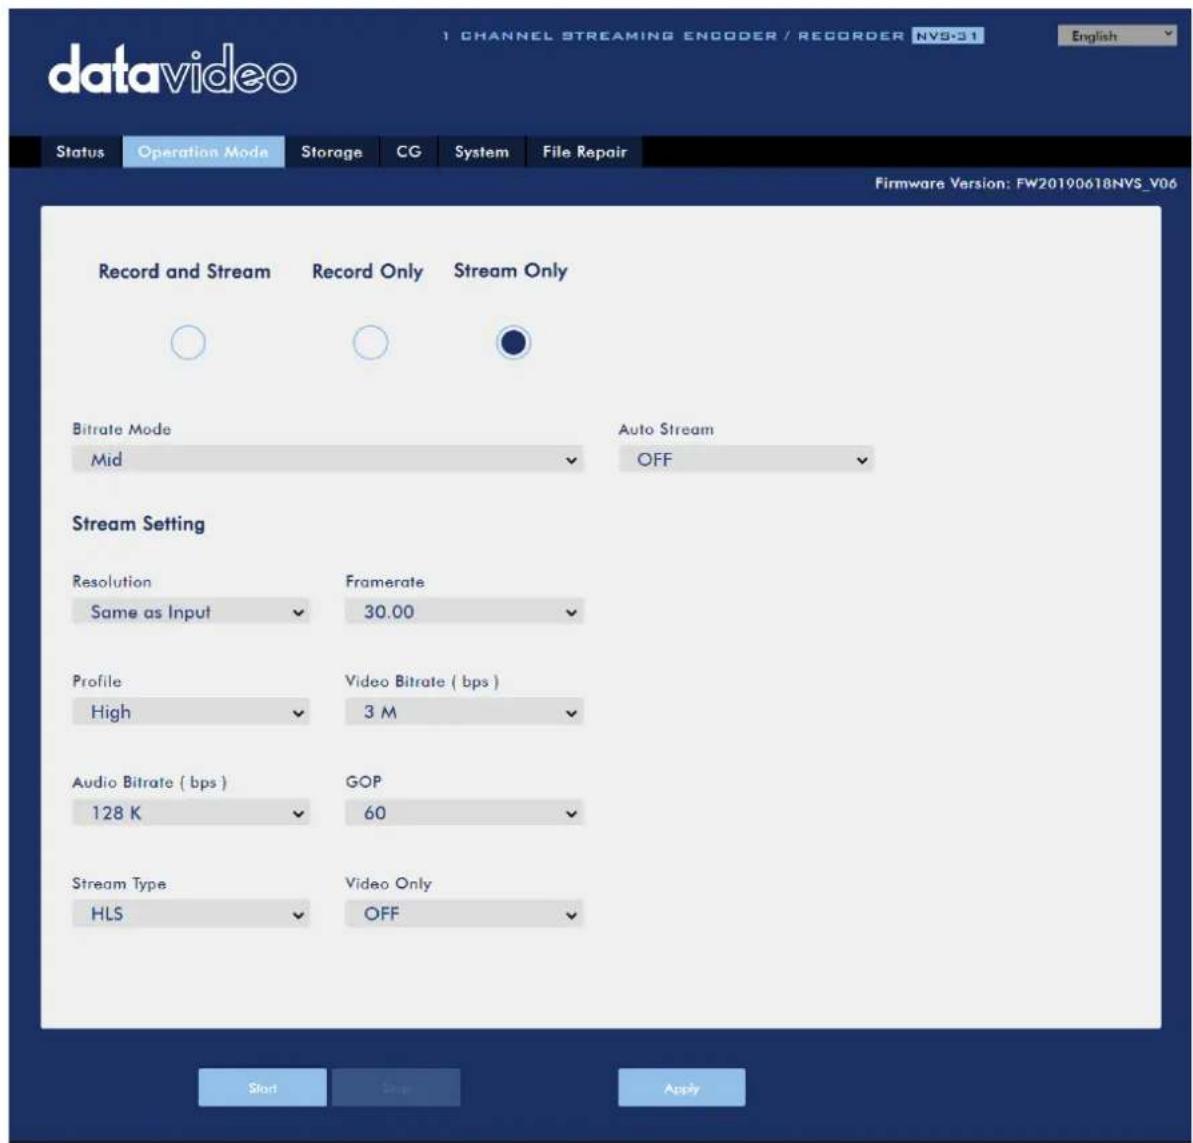The image size is (1193, 1143).
Task: Open the GOP dropdown showing 60
Action: coord(464,813)
